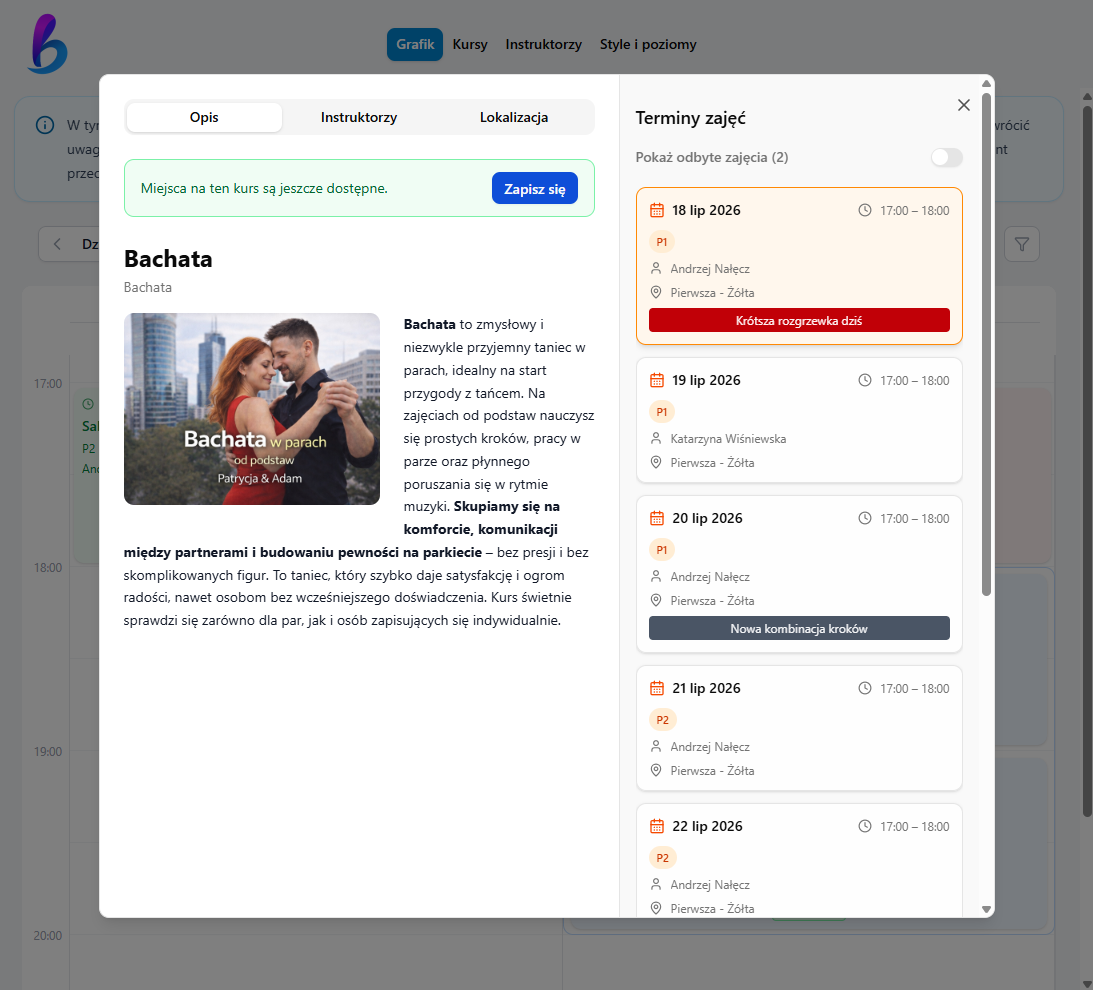This screenshot has height=990, width=1093.
Task: Click the Pokaż odbyte zajęcia (2) label
Action: click(712, 158)
